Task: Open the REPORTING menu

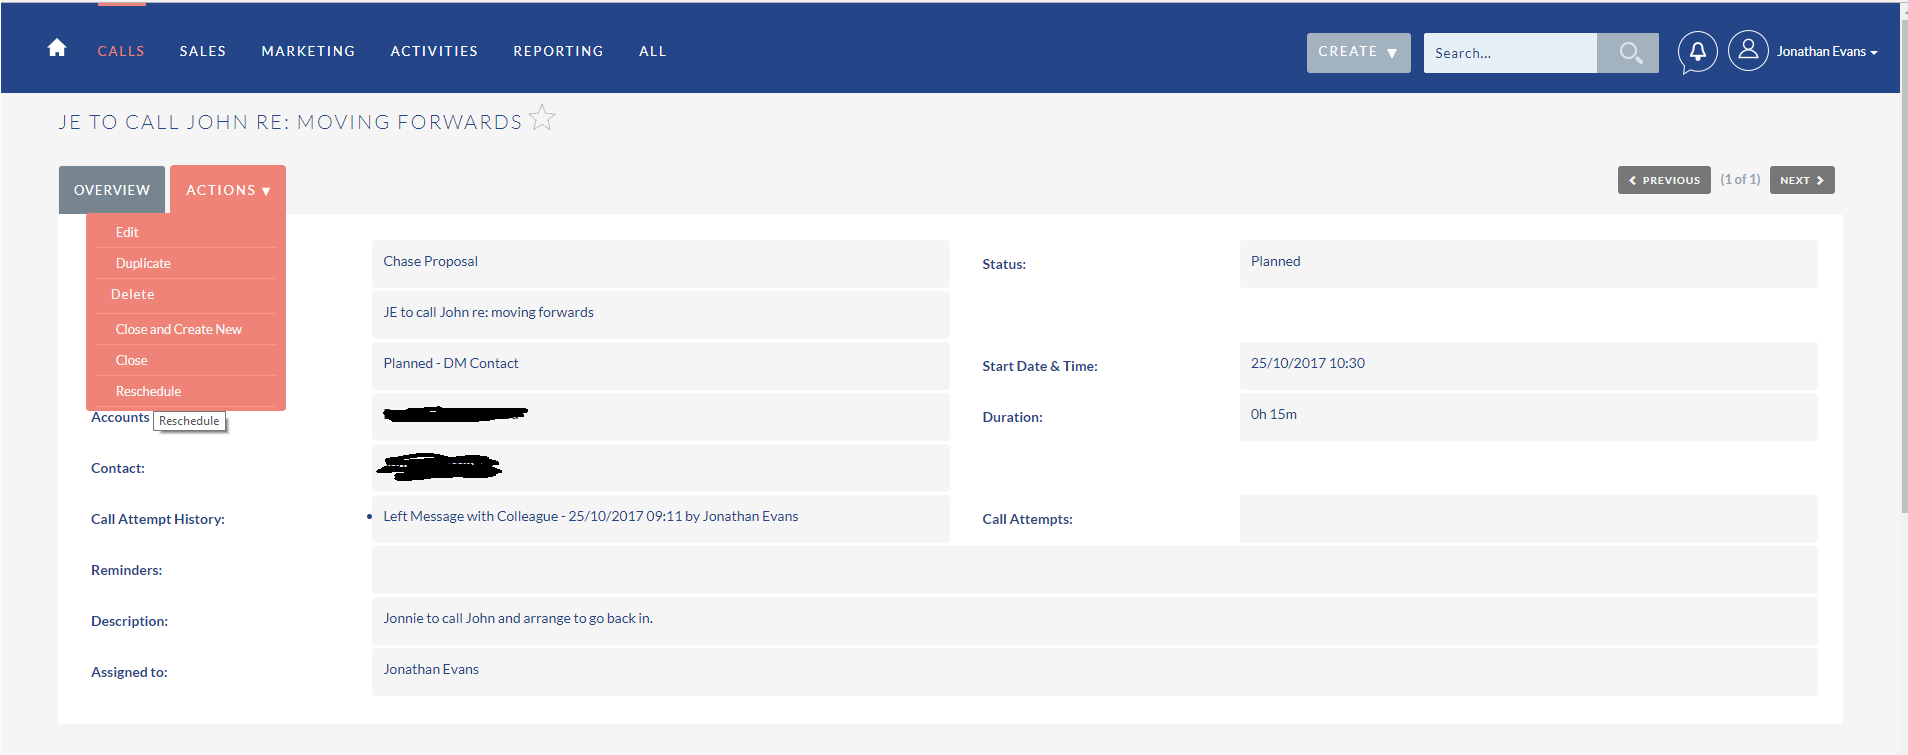Action: 558,51
